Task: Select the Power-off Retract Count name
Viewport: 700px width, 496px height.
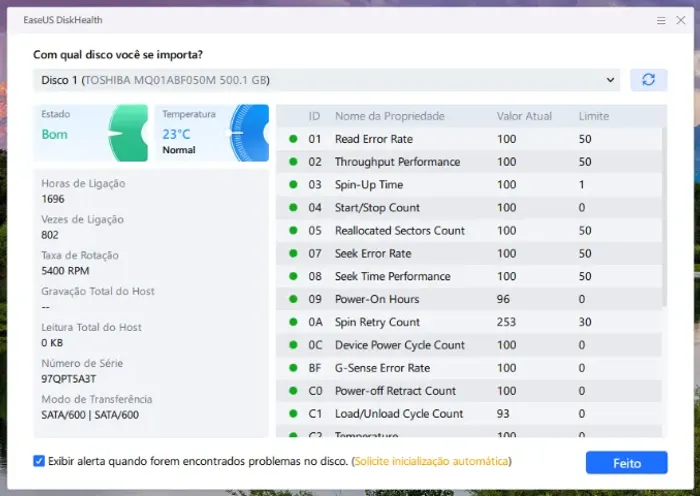Action: click(x=395, y=391)
